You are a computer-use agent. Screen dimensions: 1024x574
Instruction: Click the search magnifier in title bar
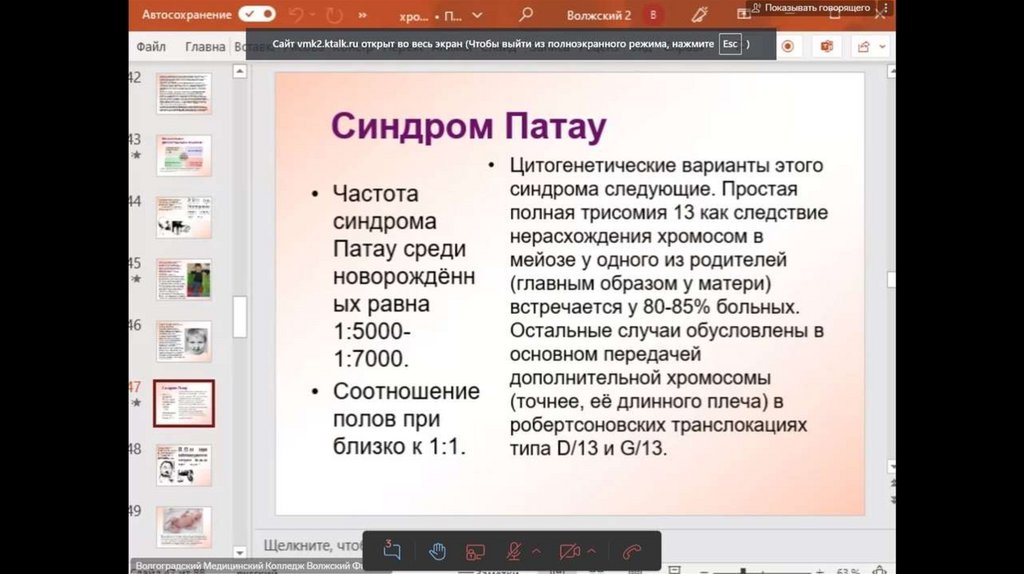coord(526,15)
